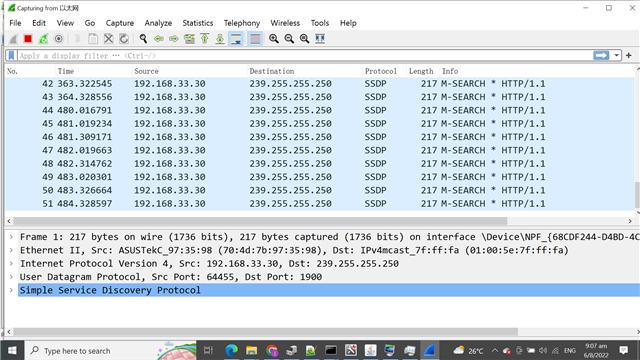
Task: Open the Go menu
Action: click(90, 23)
